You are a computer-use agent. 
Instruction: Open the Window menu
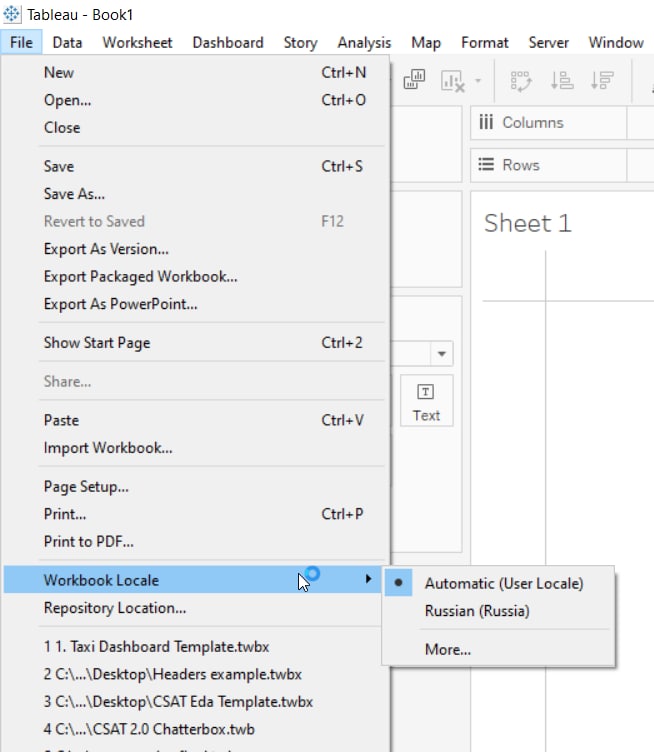[x=616, y=43]
